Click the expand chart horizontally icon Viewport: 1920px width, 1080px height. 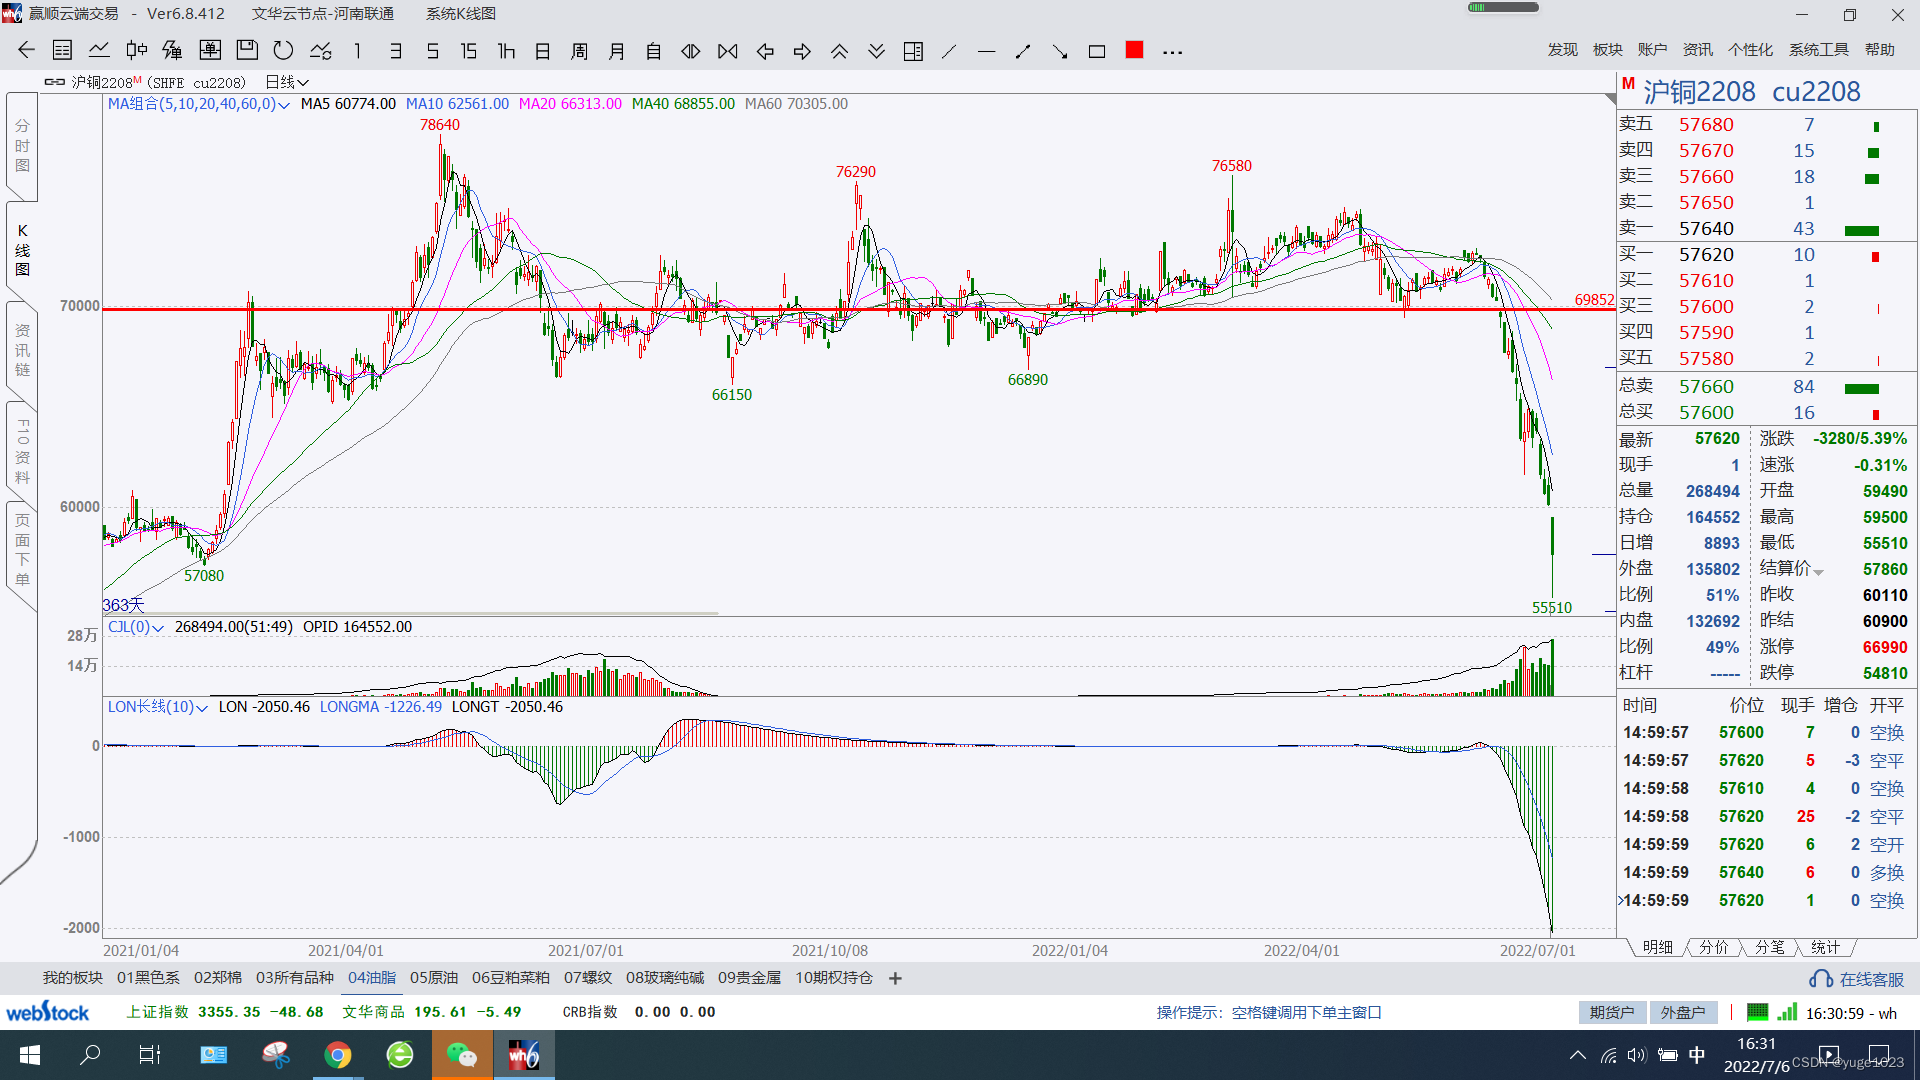[x=691, y=51]
